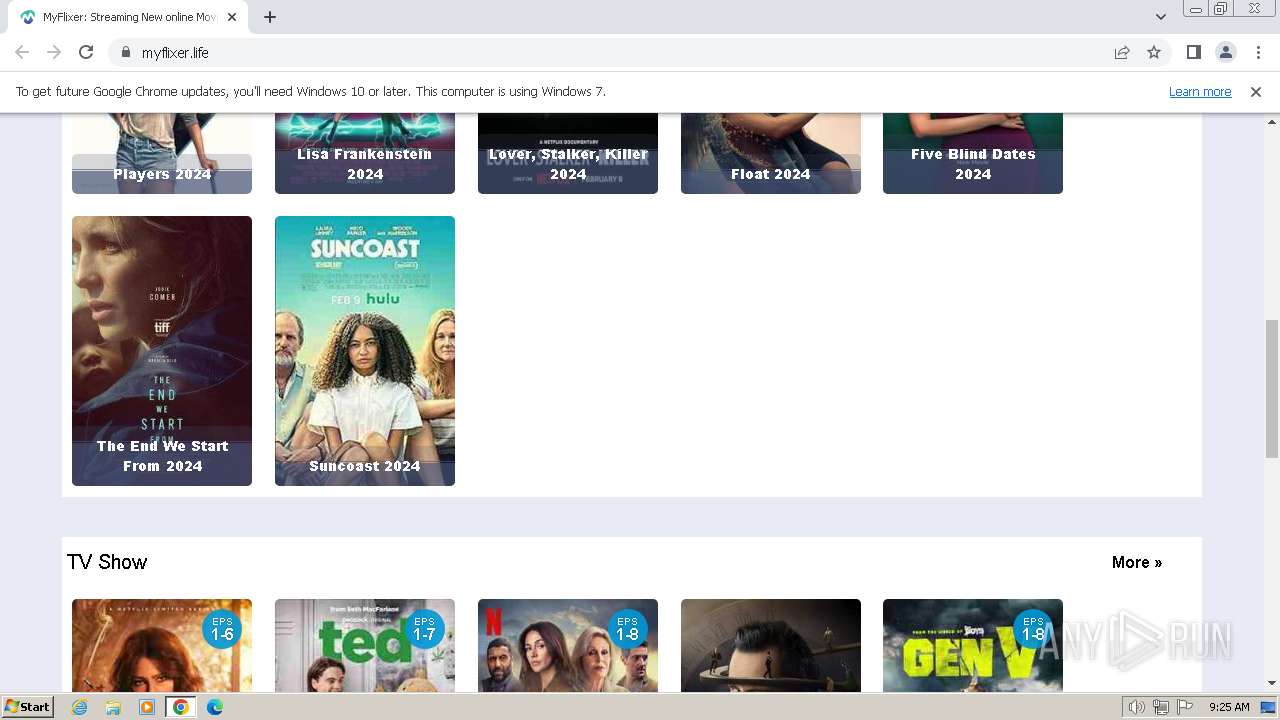Click the TV Show section heading

coord(107,562)
